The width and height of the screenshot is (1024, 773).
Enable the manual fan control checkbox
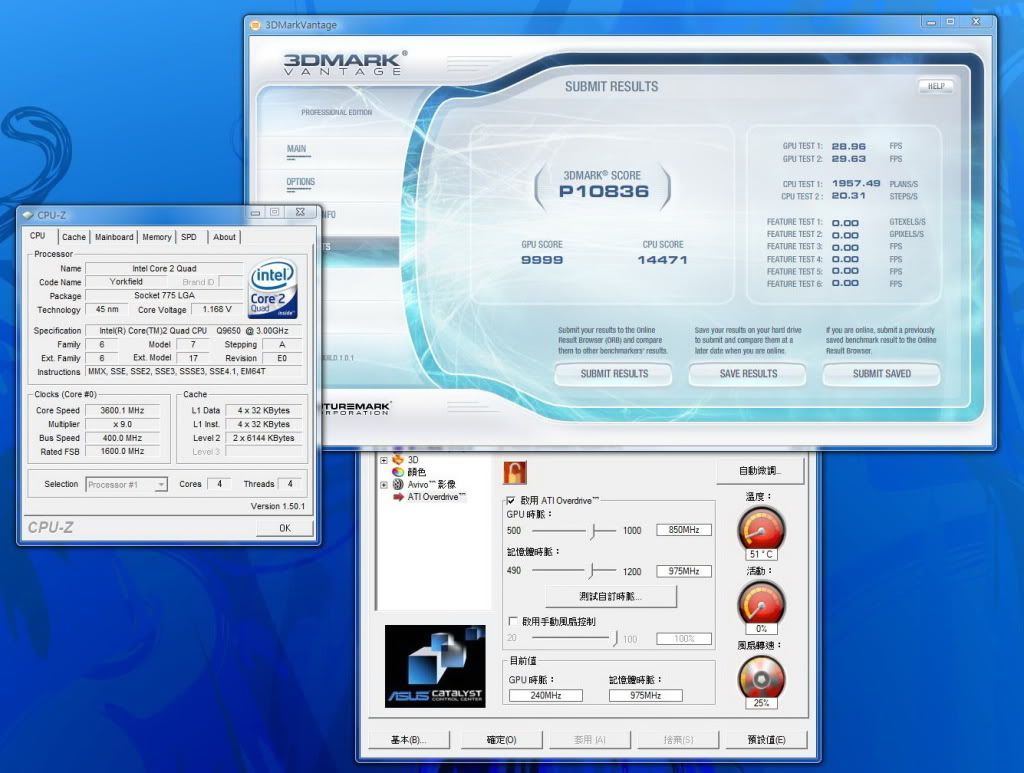click(513, 621)
